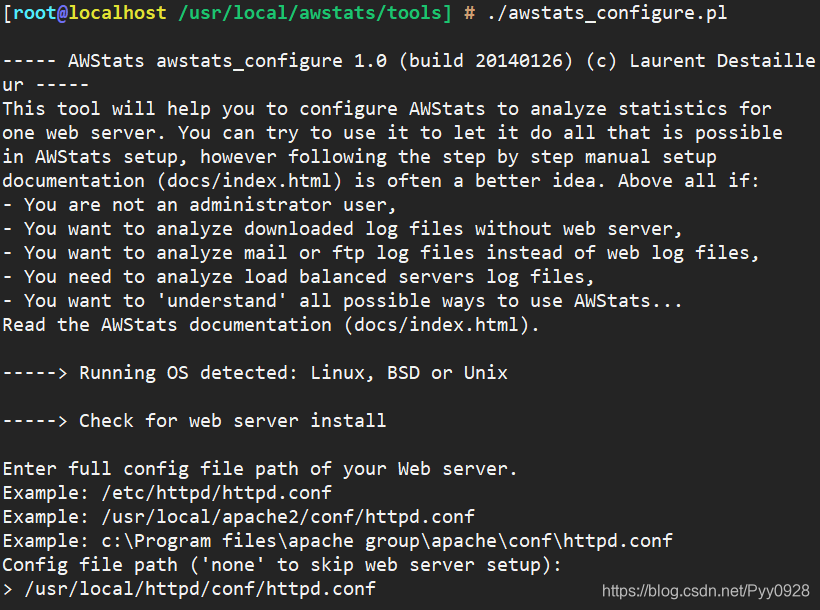
Task: Click the '#' root shell symbol
Action: 470,13
